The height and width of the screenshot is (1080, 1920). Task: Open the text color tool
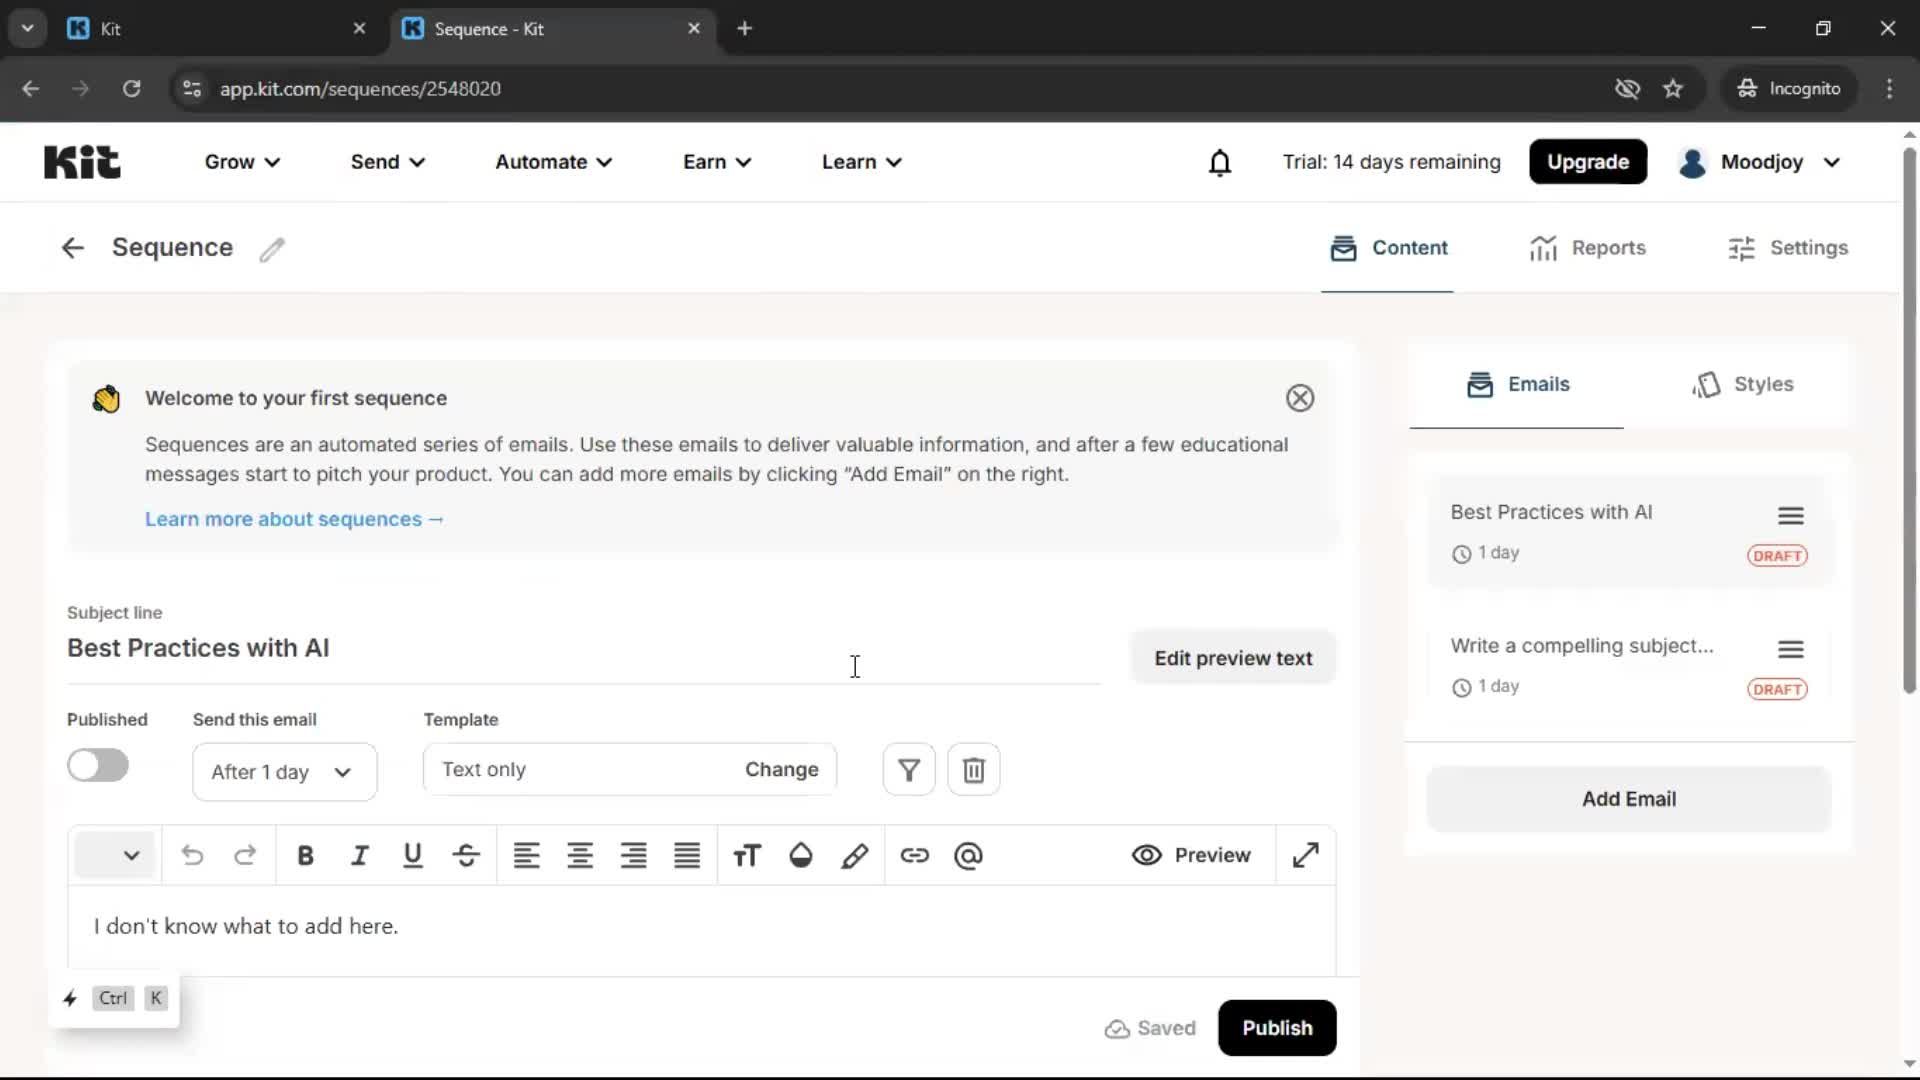pos(800,856)
